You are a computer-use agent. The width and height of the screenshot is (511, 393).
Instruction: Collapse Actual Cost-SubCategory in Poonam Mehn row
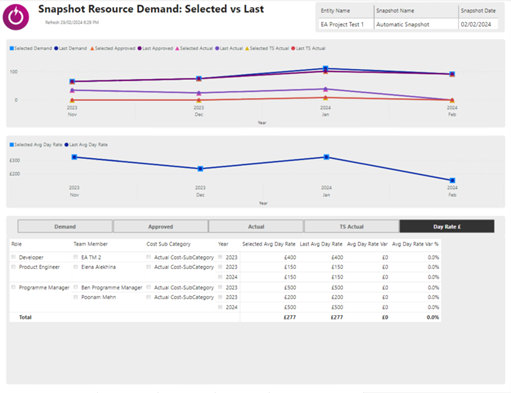[149, 297]
